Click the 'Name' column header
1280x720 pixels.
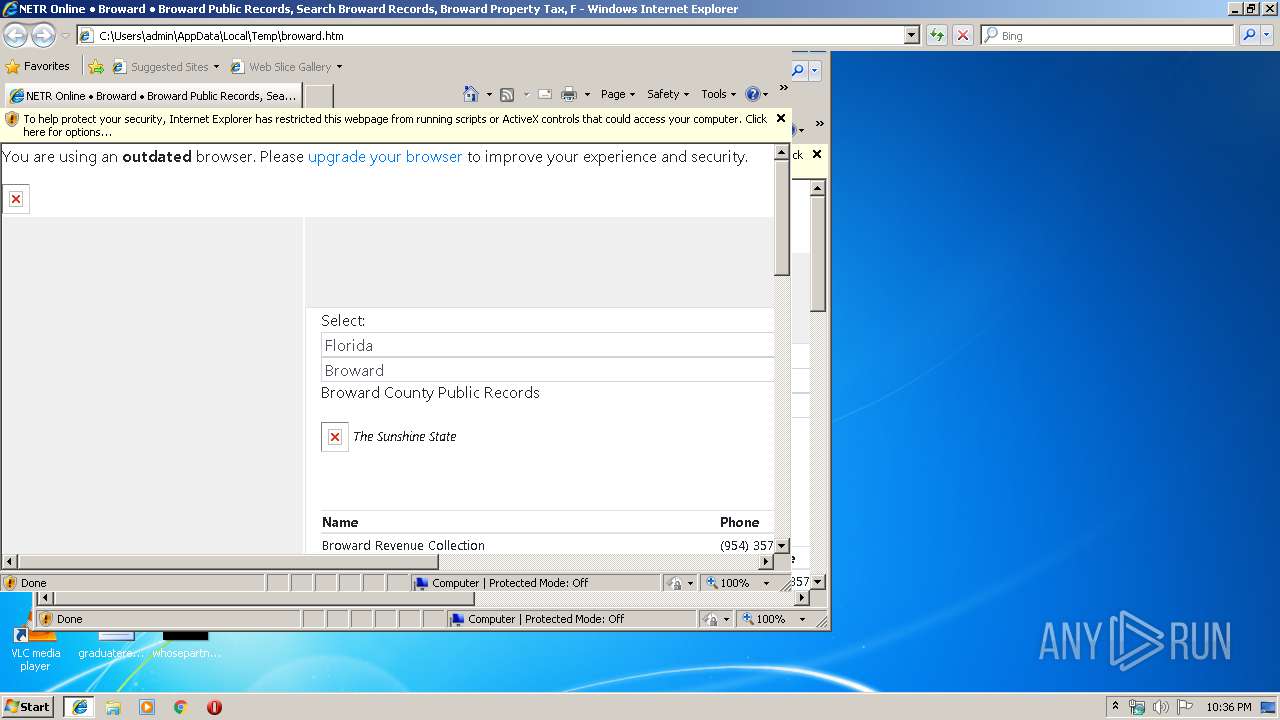pos(340,522)
